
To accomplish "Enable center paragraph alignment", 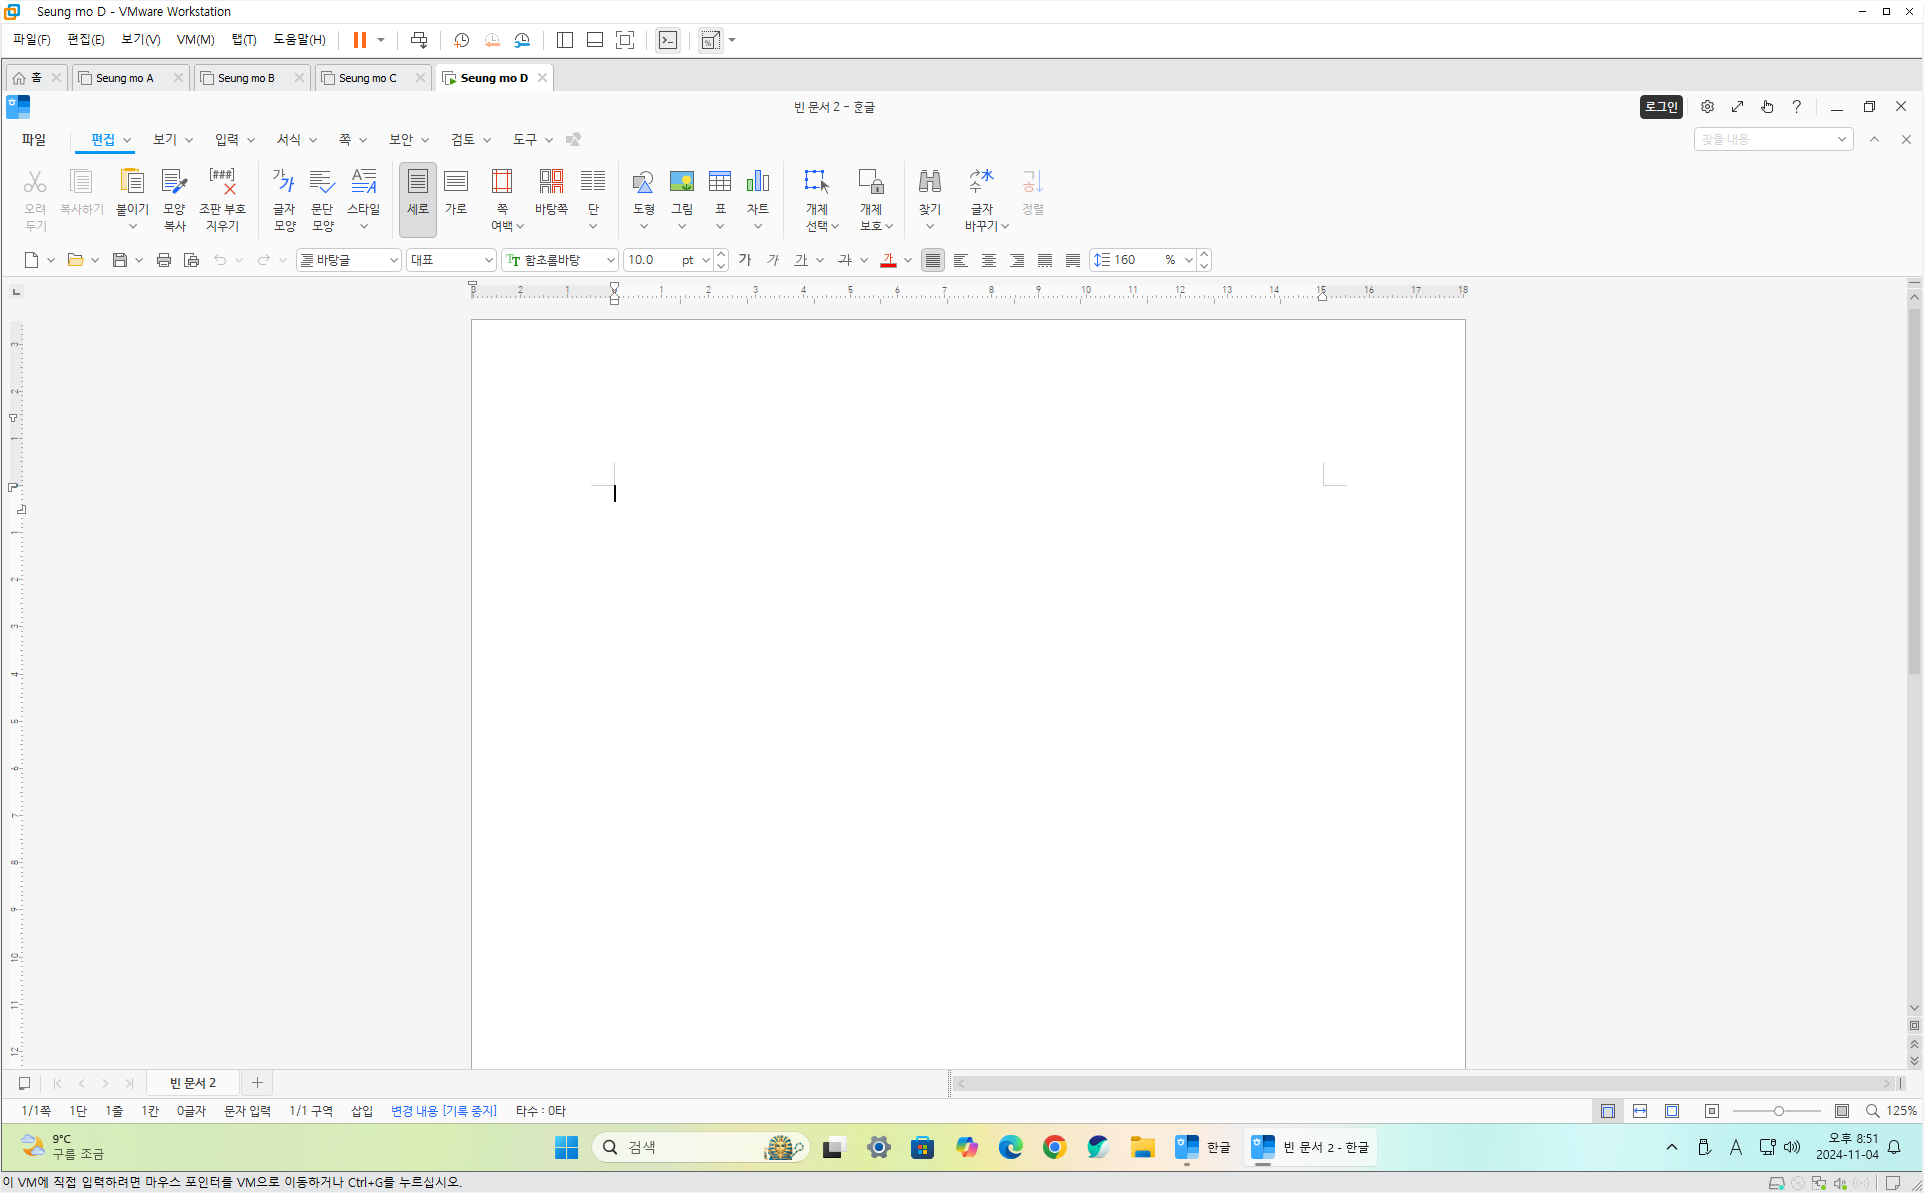I will [989, 260].
